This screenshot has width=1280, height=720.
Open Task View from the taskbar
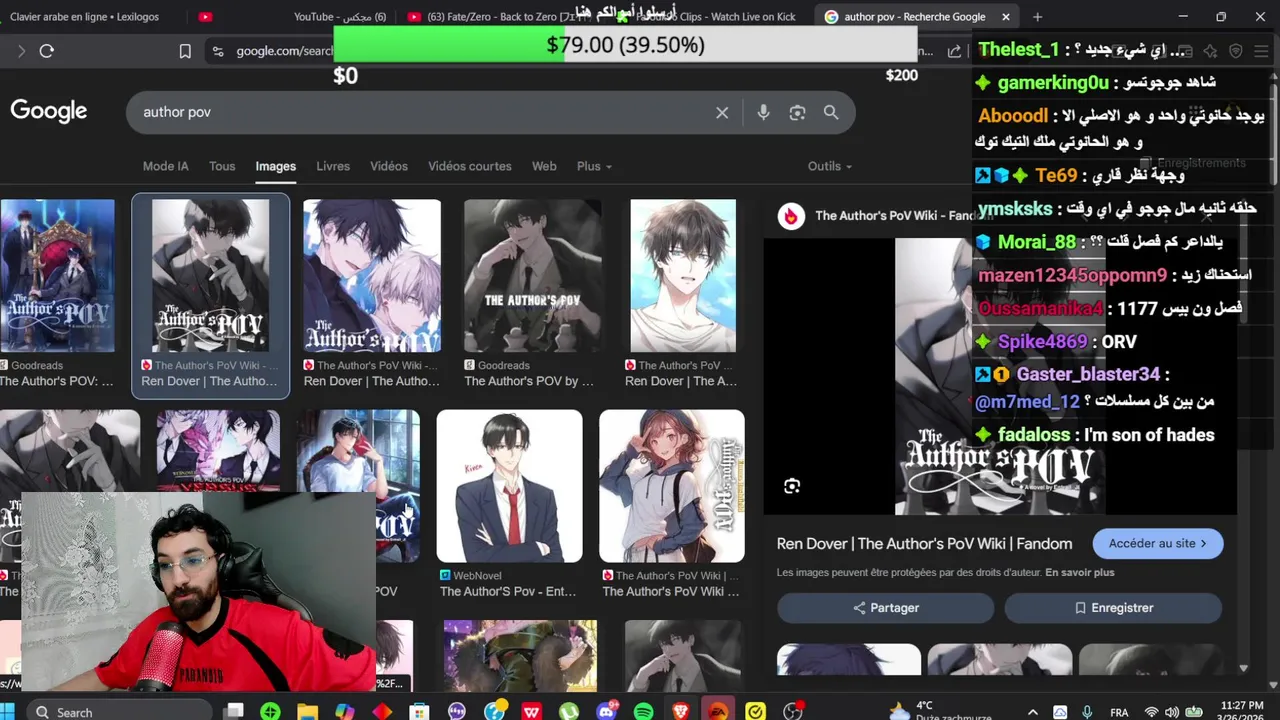(234, 712)
